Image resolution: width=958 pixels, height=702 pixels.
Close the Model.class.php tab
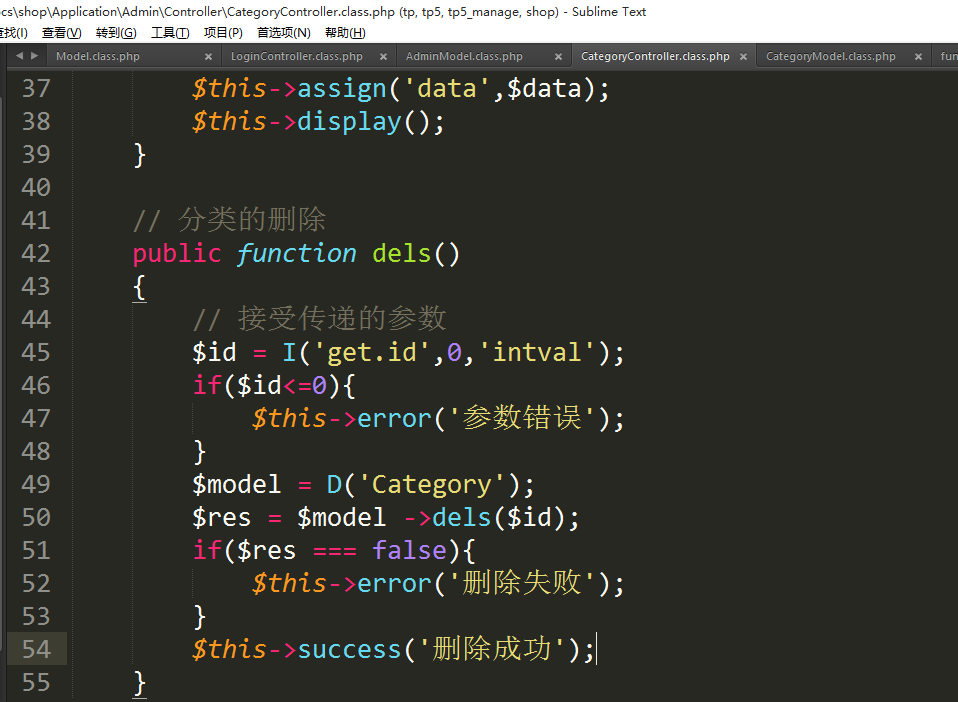(x=208, y=57)
